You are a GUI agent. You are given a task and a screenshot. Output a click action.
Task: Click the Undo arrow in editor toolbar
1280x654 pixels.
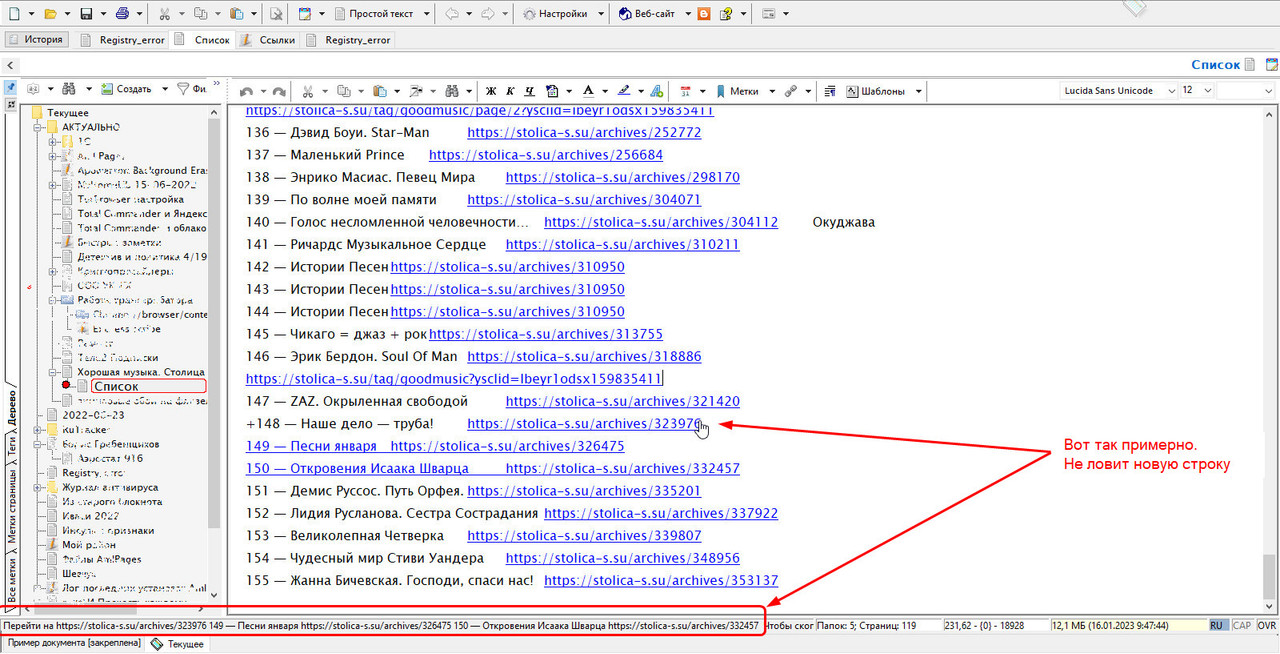[247, 91]
